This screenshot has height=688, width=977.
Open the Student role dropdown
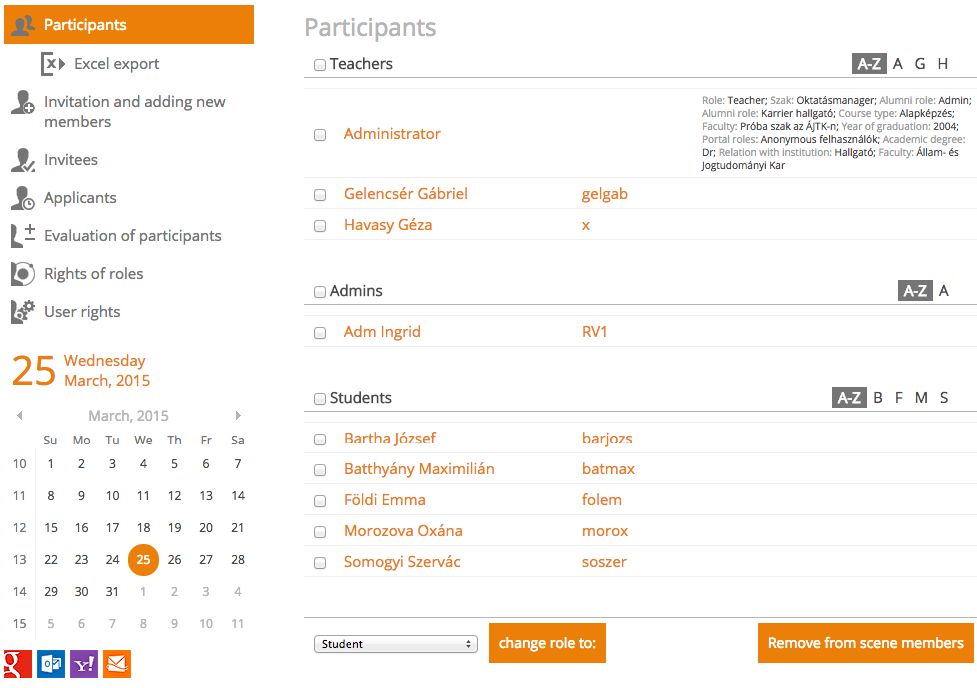tap(396, 644)
